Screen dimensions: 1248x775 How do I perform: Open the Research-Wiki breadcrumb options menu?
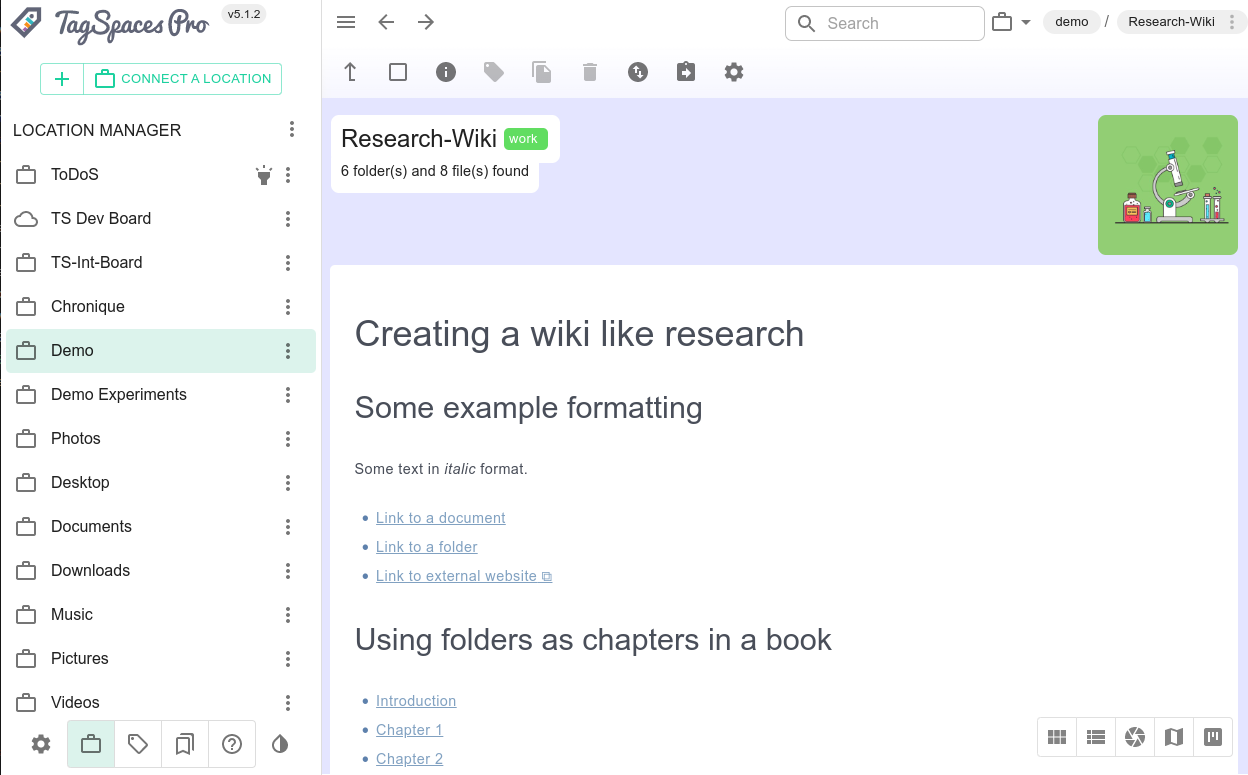pyautogui.click(x=1231, y=22)
